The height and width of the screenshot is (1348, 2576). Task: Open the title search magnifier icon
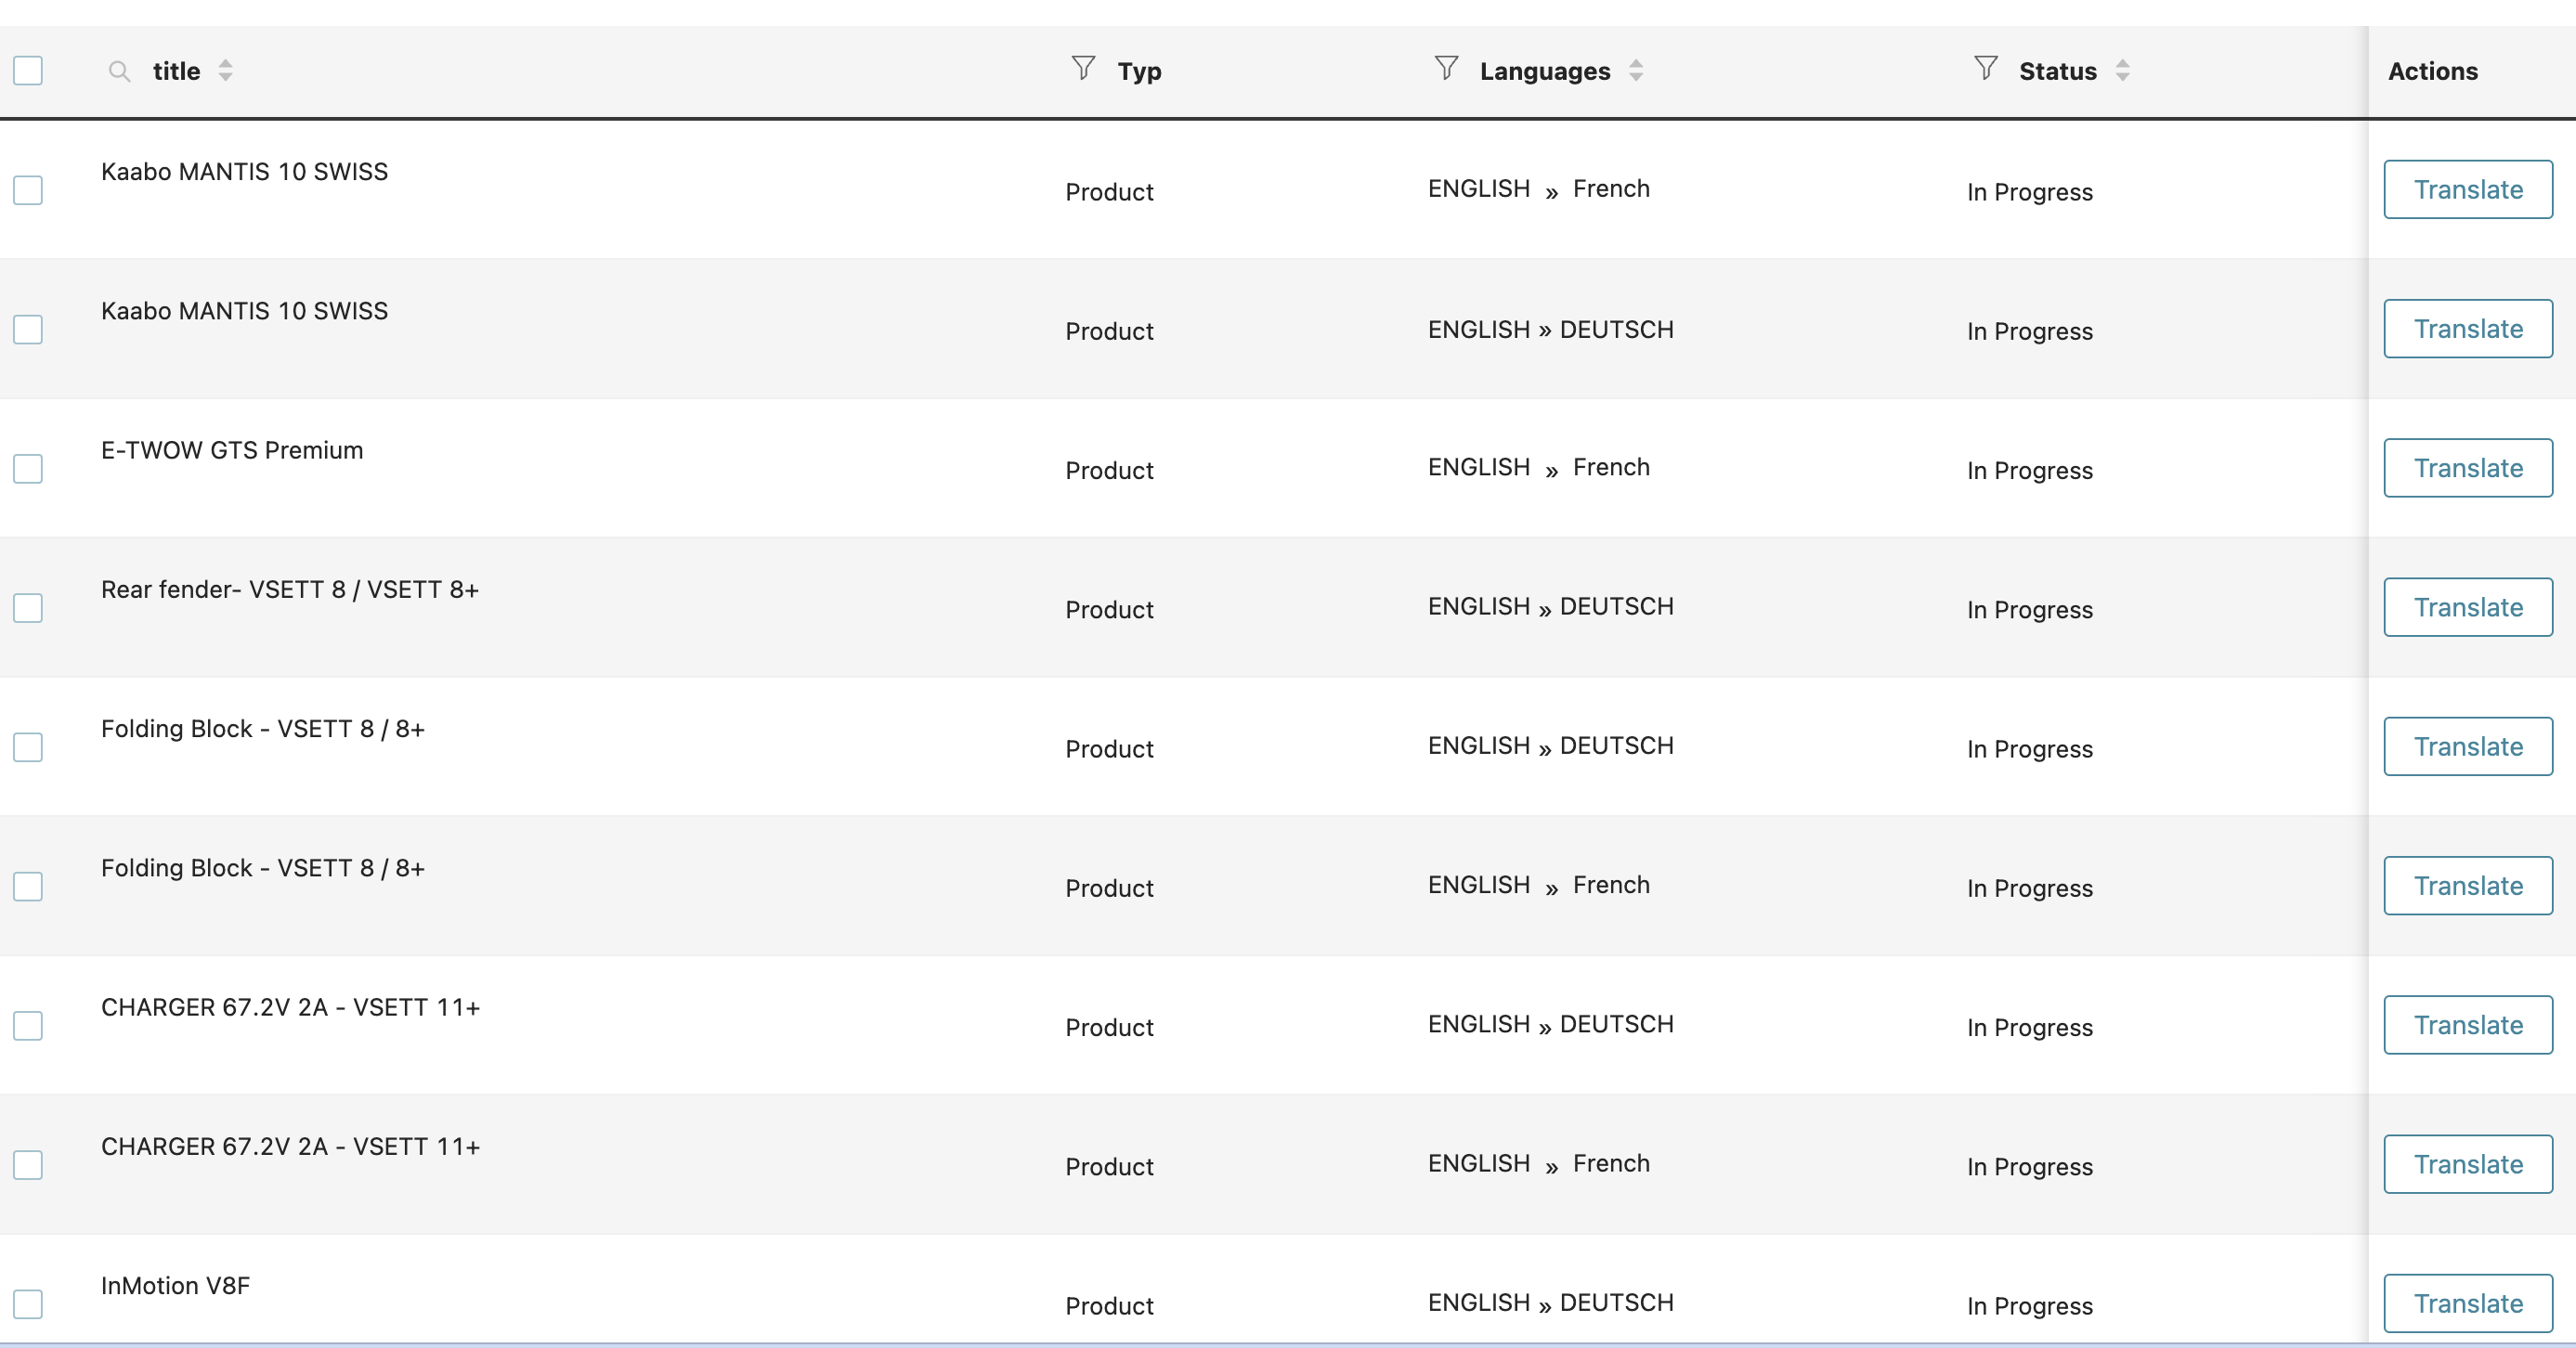[x=119, y=71]
